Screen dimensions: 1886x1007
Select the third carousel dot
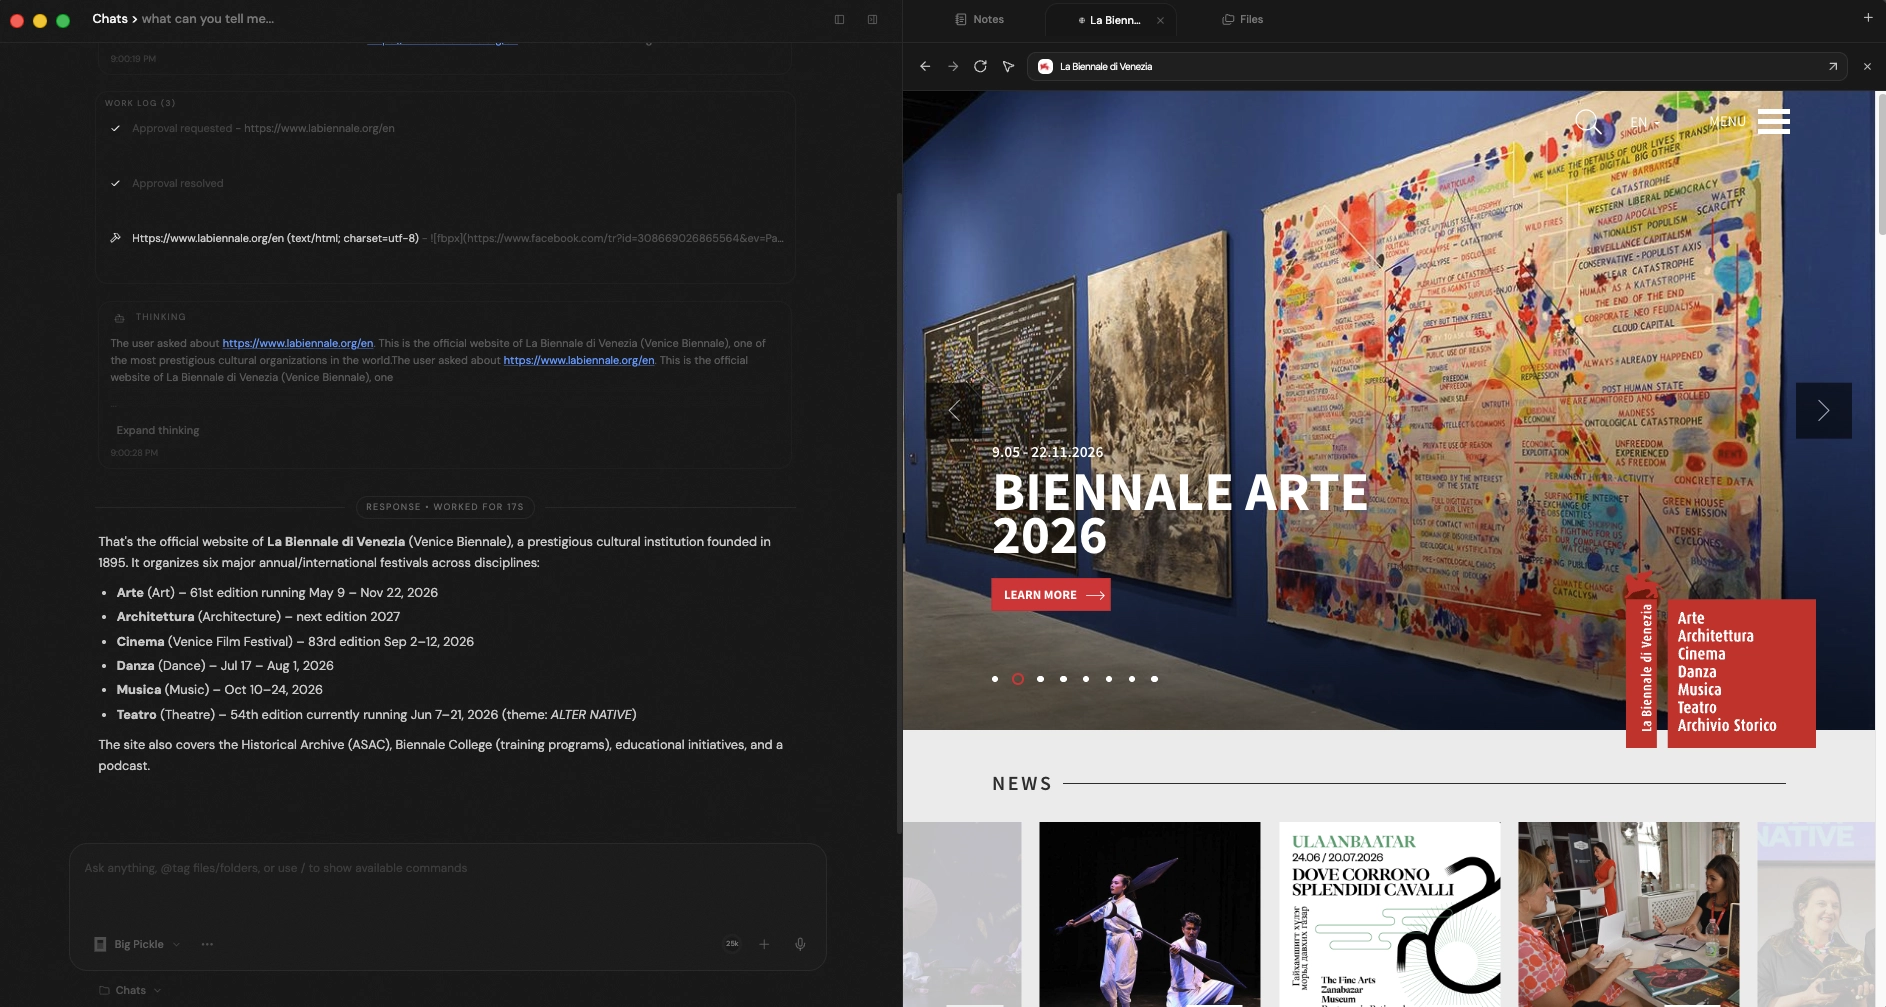(1041, 679)
